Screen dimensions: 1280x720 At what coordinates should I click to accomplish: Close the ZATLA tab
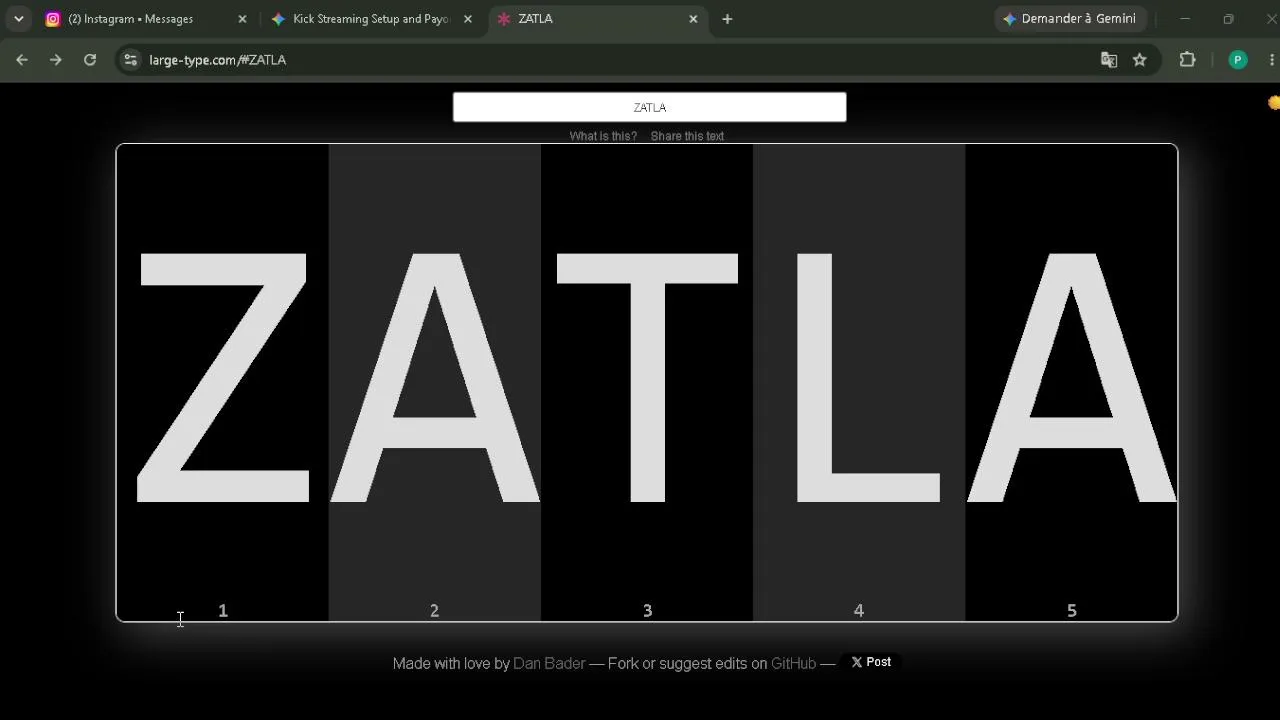click(693, 19)
